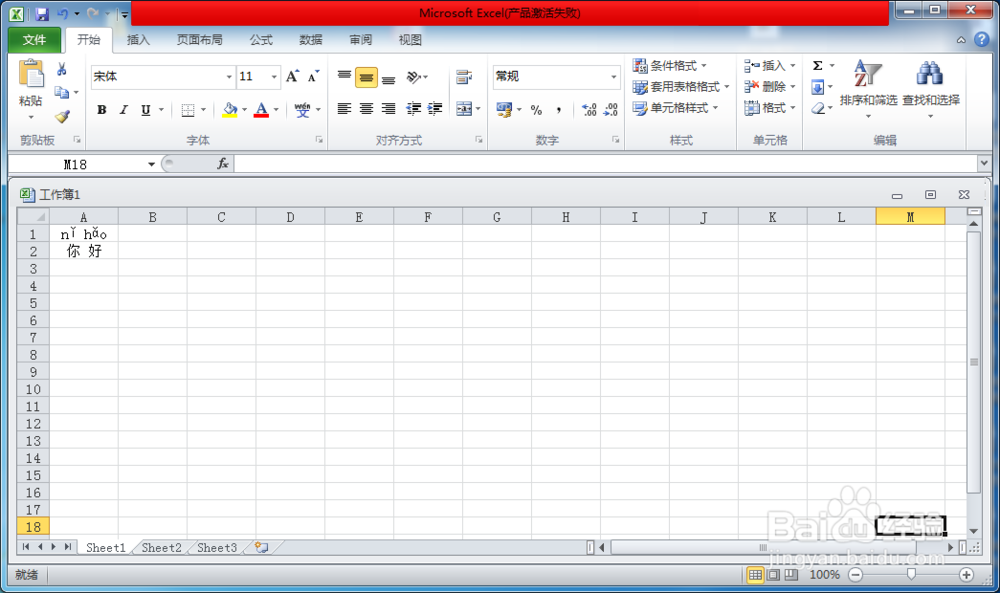Screen dimensions: 1000x593
Task: Open Sort and Filter (排序和筛选)
Action: pyautogui.click(x=868, y=89)
